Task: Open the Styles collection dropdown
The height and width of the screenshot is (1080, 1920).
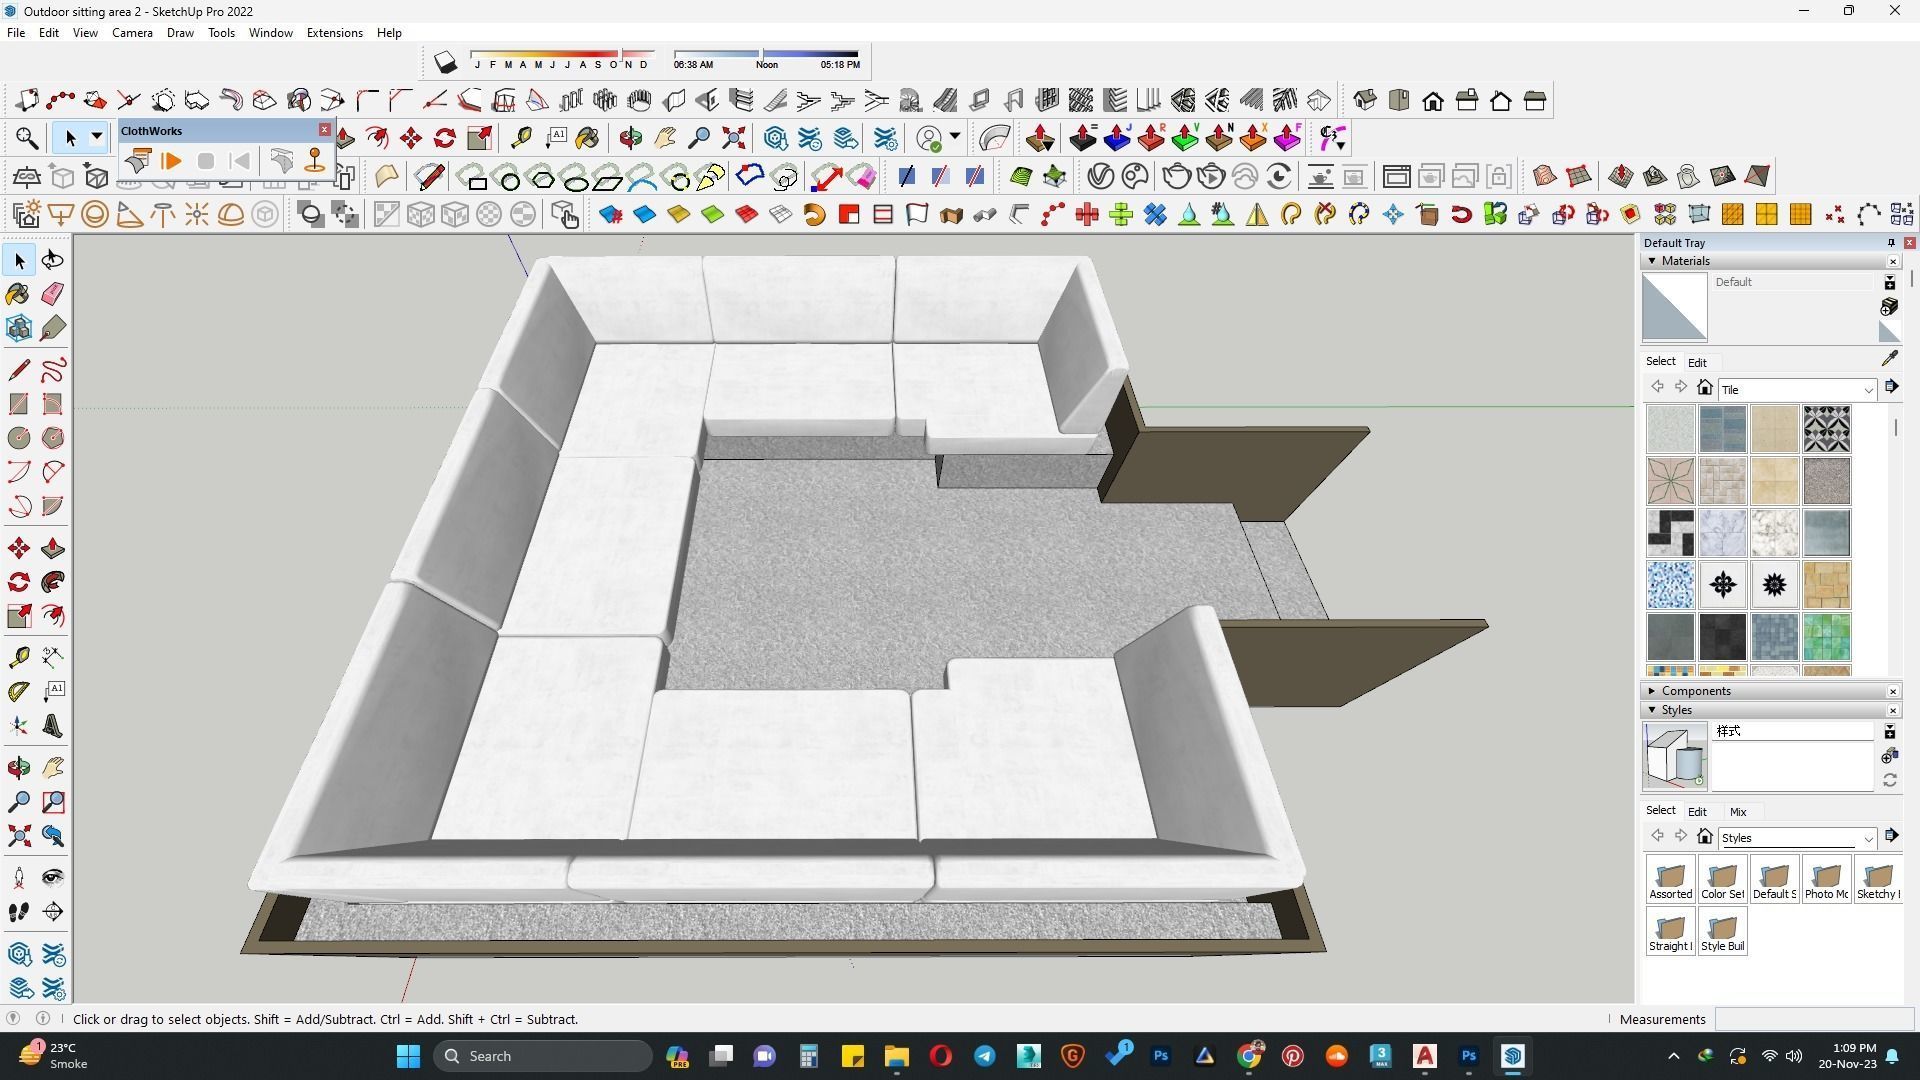Action: click(1797, 838)
